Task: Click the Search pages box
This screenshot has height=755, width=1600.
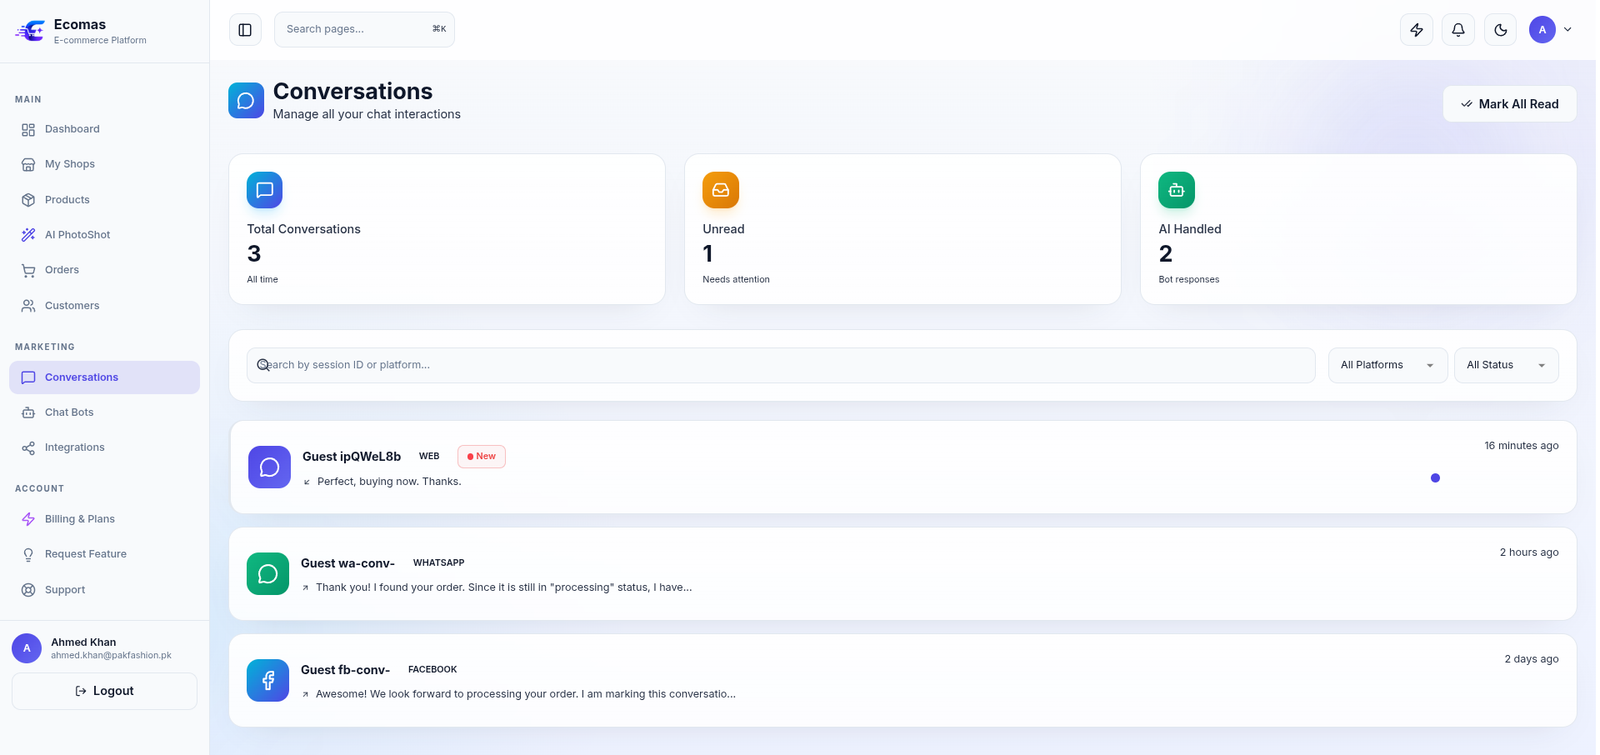Action: click(x=364, y=29)
